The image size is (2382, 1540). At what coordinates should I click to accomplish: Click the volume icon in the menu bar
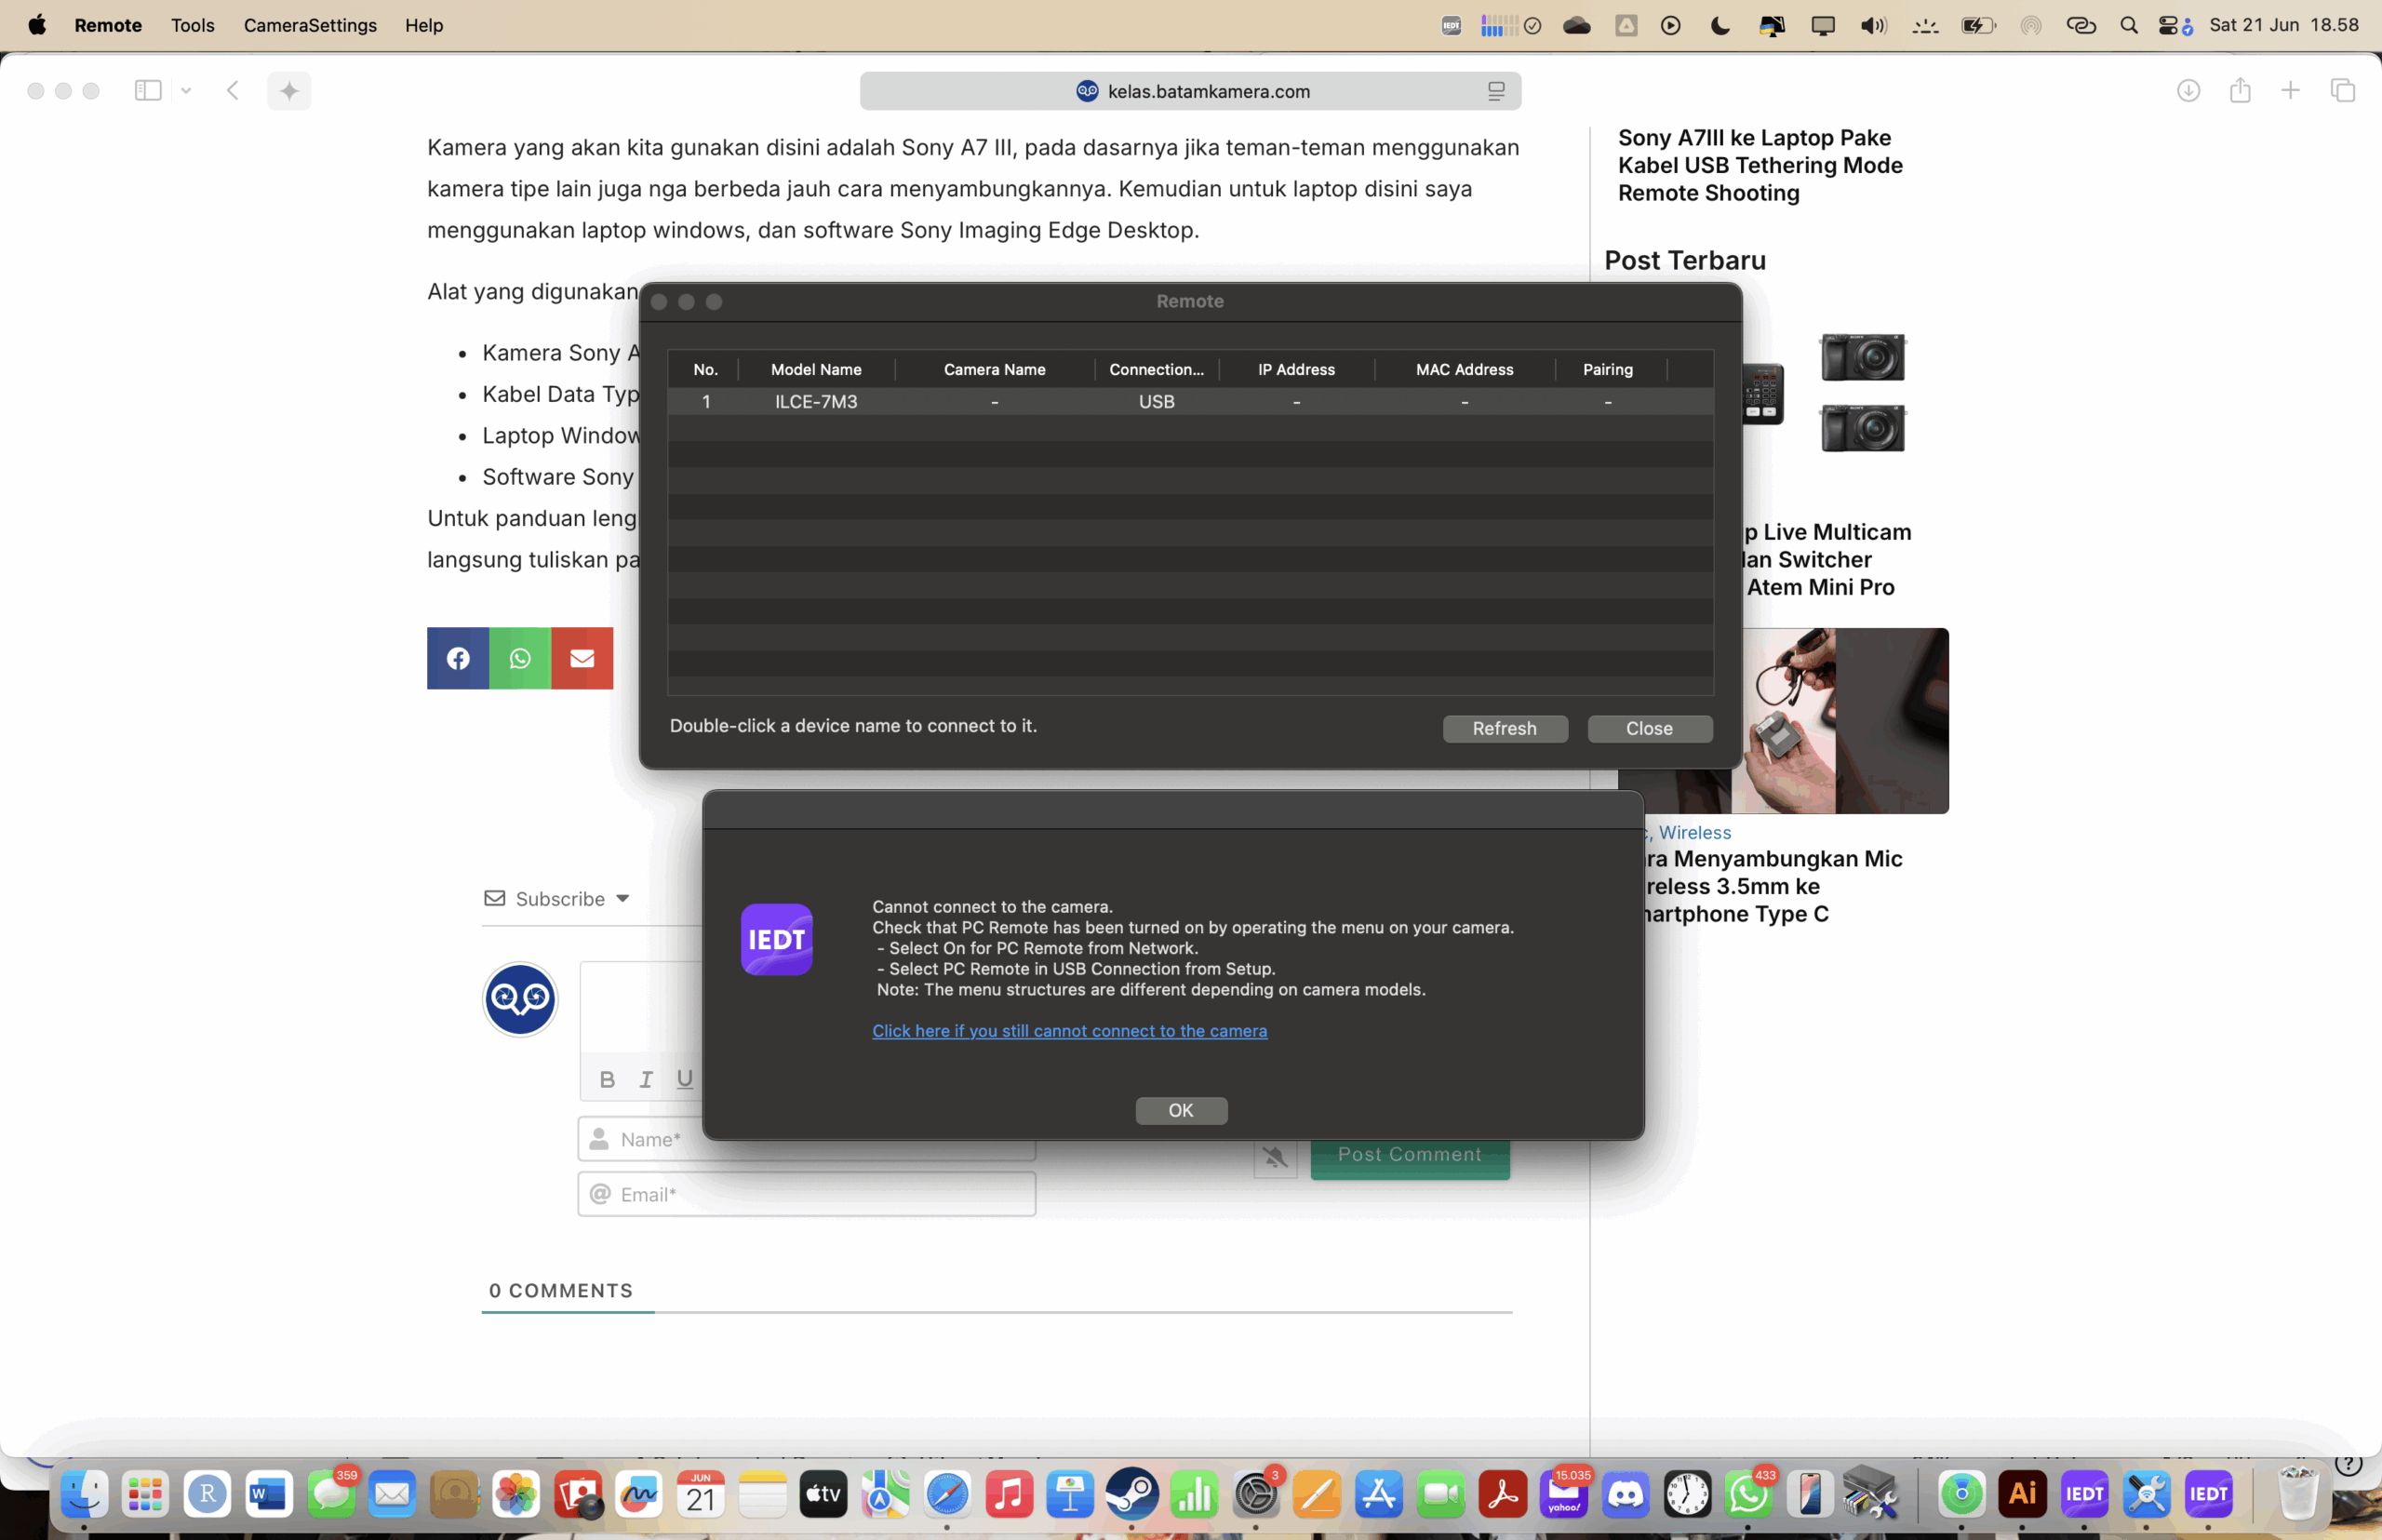(x=1873, y=25)
